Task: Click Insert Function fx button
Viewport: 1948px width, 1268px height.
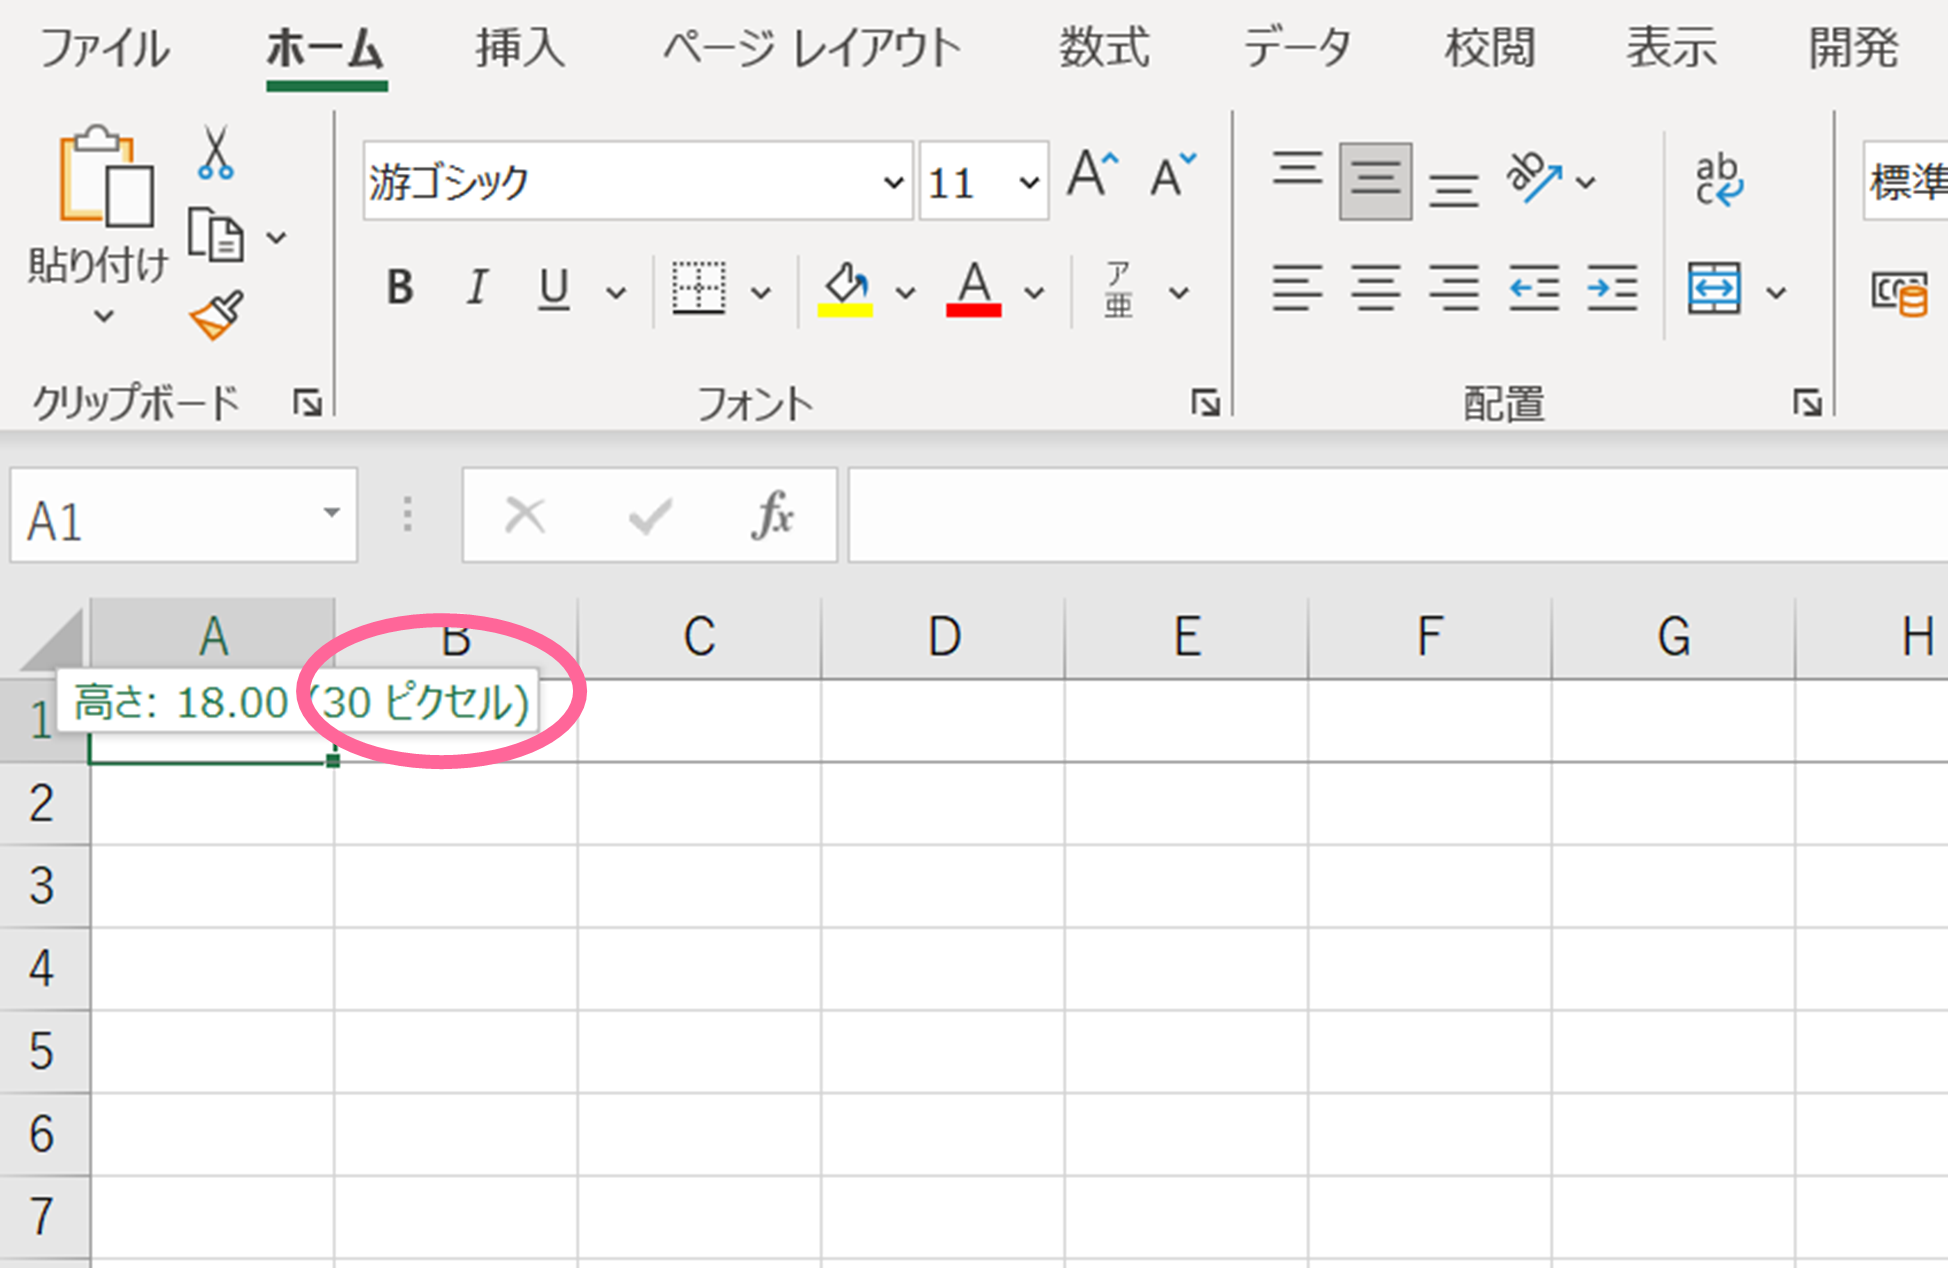Action: [x=772, y=516]
